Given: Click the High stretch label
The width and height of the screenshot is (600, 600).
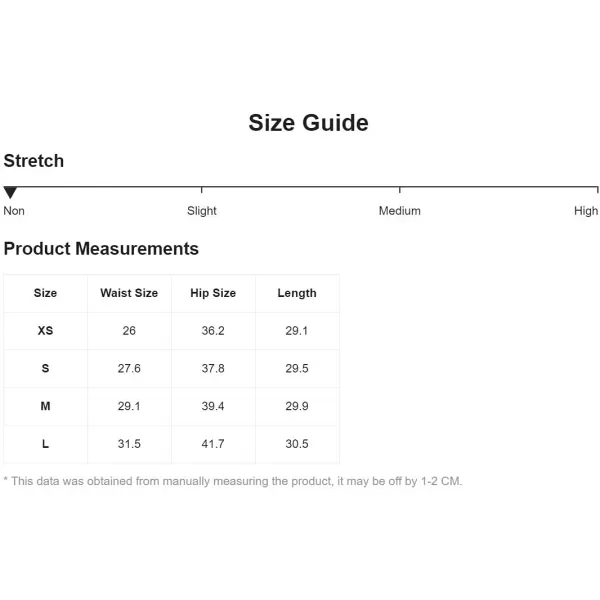Looking at the screenshot, I should point(586,211).
